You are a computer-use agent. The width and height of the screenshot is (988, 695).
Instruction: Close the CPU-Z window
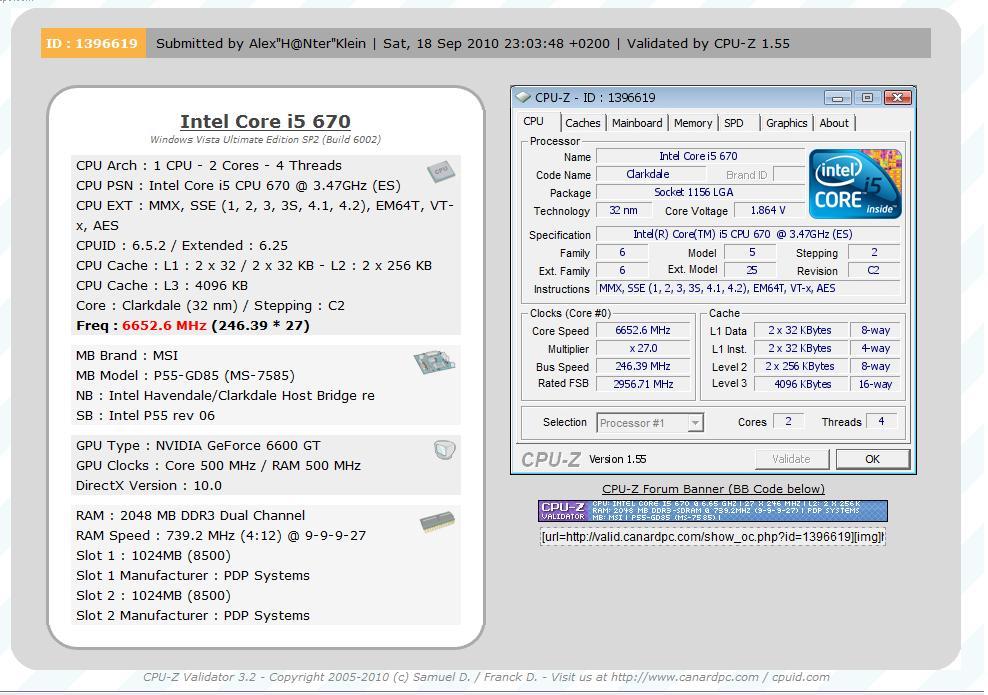(x=898, y=98)
